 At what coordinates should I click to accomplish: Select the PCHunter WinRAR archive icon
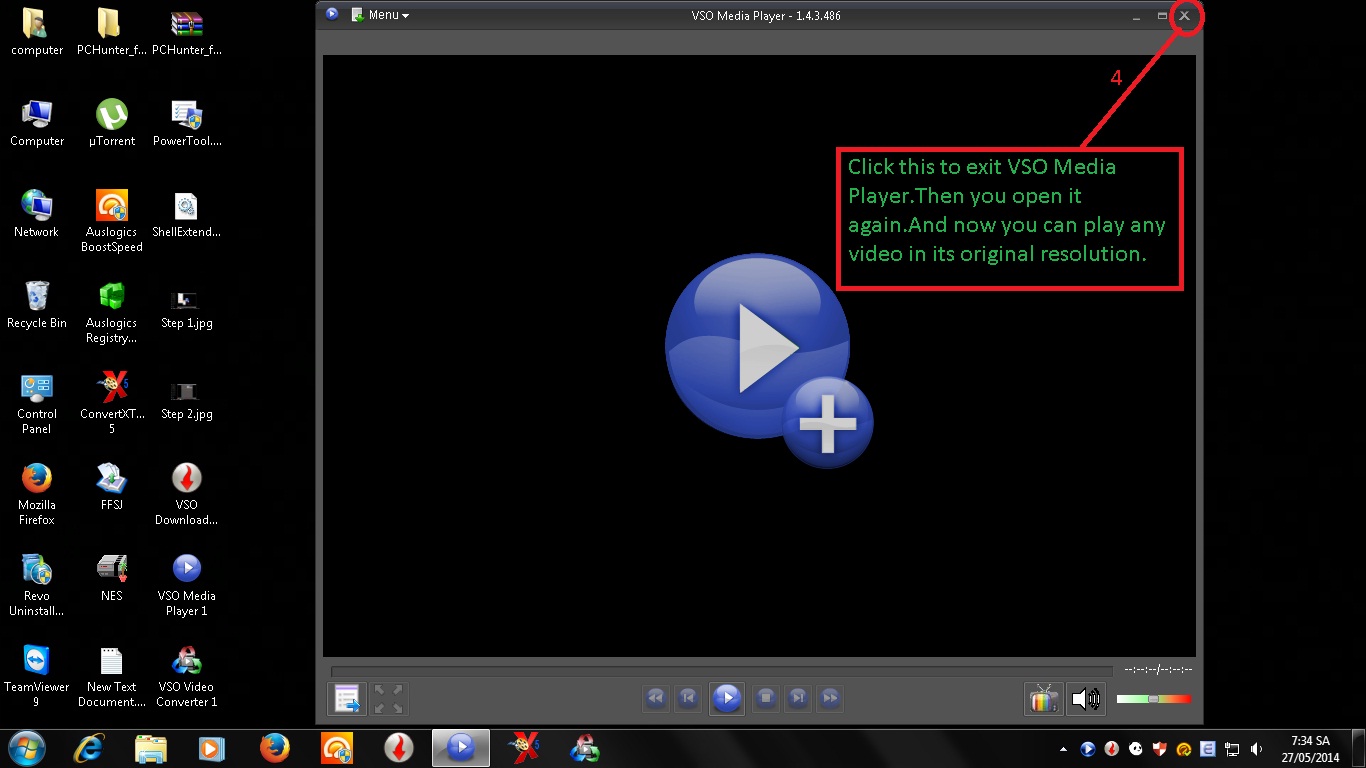[x=187, y=31]
